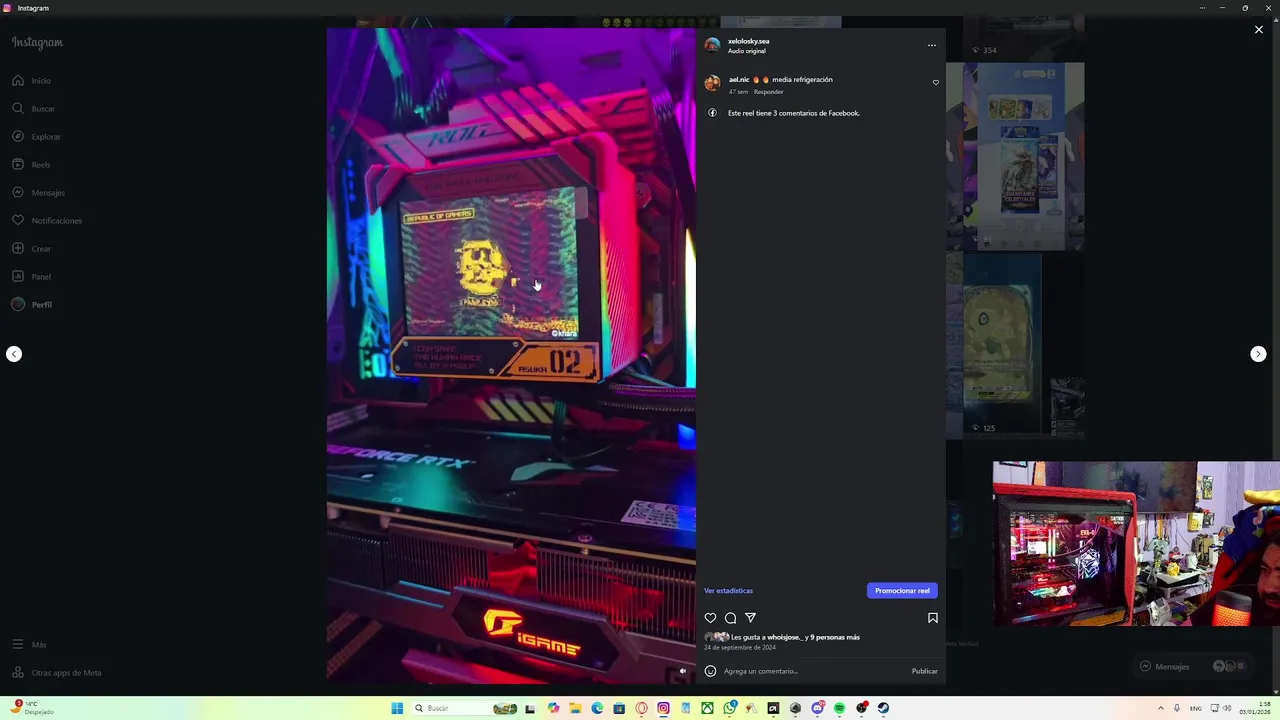Image resolution: width=1280 pixels, height=720 pixels.
Task: Open Otras apps de Meta
Action: point(57,673)
